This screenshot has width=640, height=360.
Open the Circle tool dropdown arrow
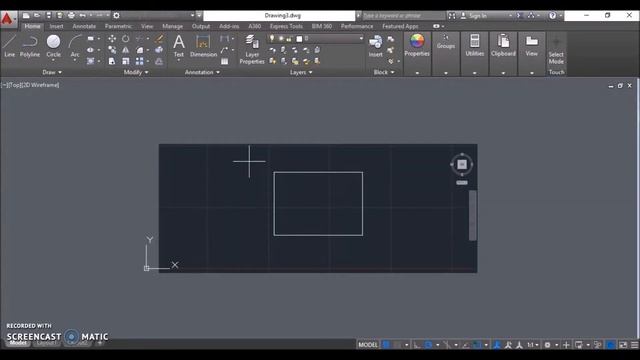coord(53,60)
